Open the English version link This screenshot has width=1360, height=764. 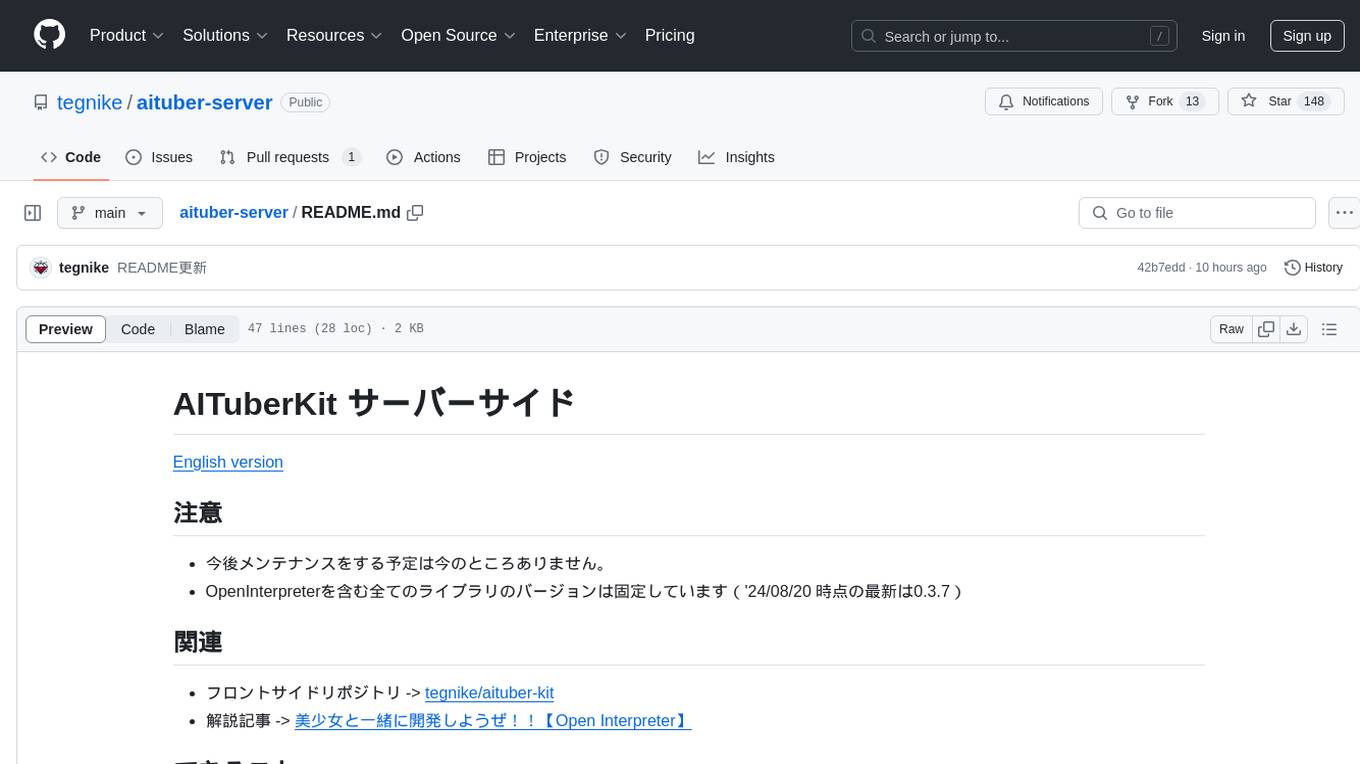tap(228, 462)
